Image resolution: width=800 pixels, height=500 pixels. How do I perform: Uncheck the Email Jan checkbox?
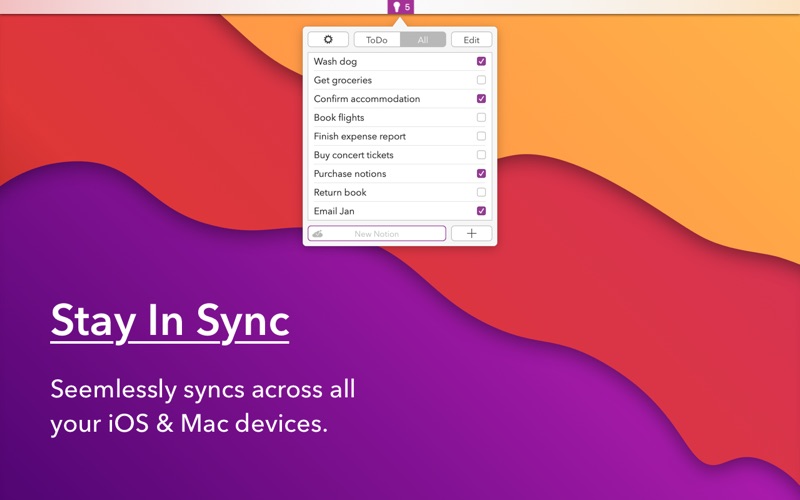[481, 211]
